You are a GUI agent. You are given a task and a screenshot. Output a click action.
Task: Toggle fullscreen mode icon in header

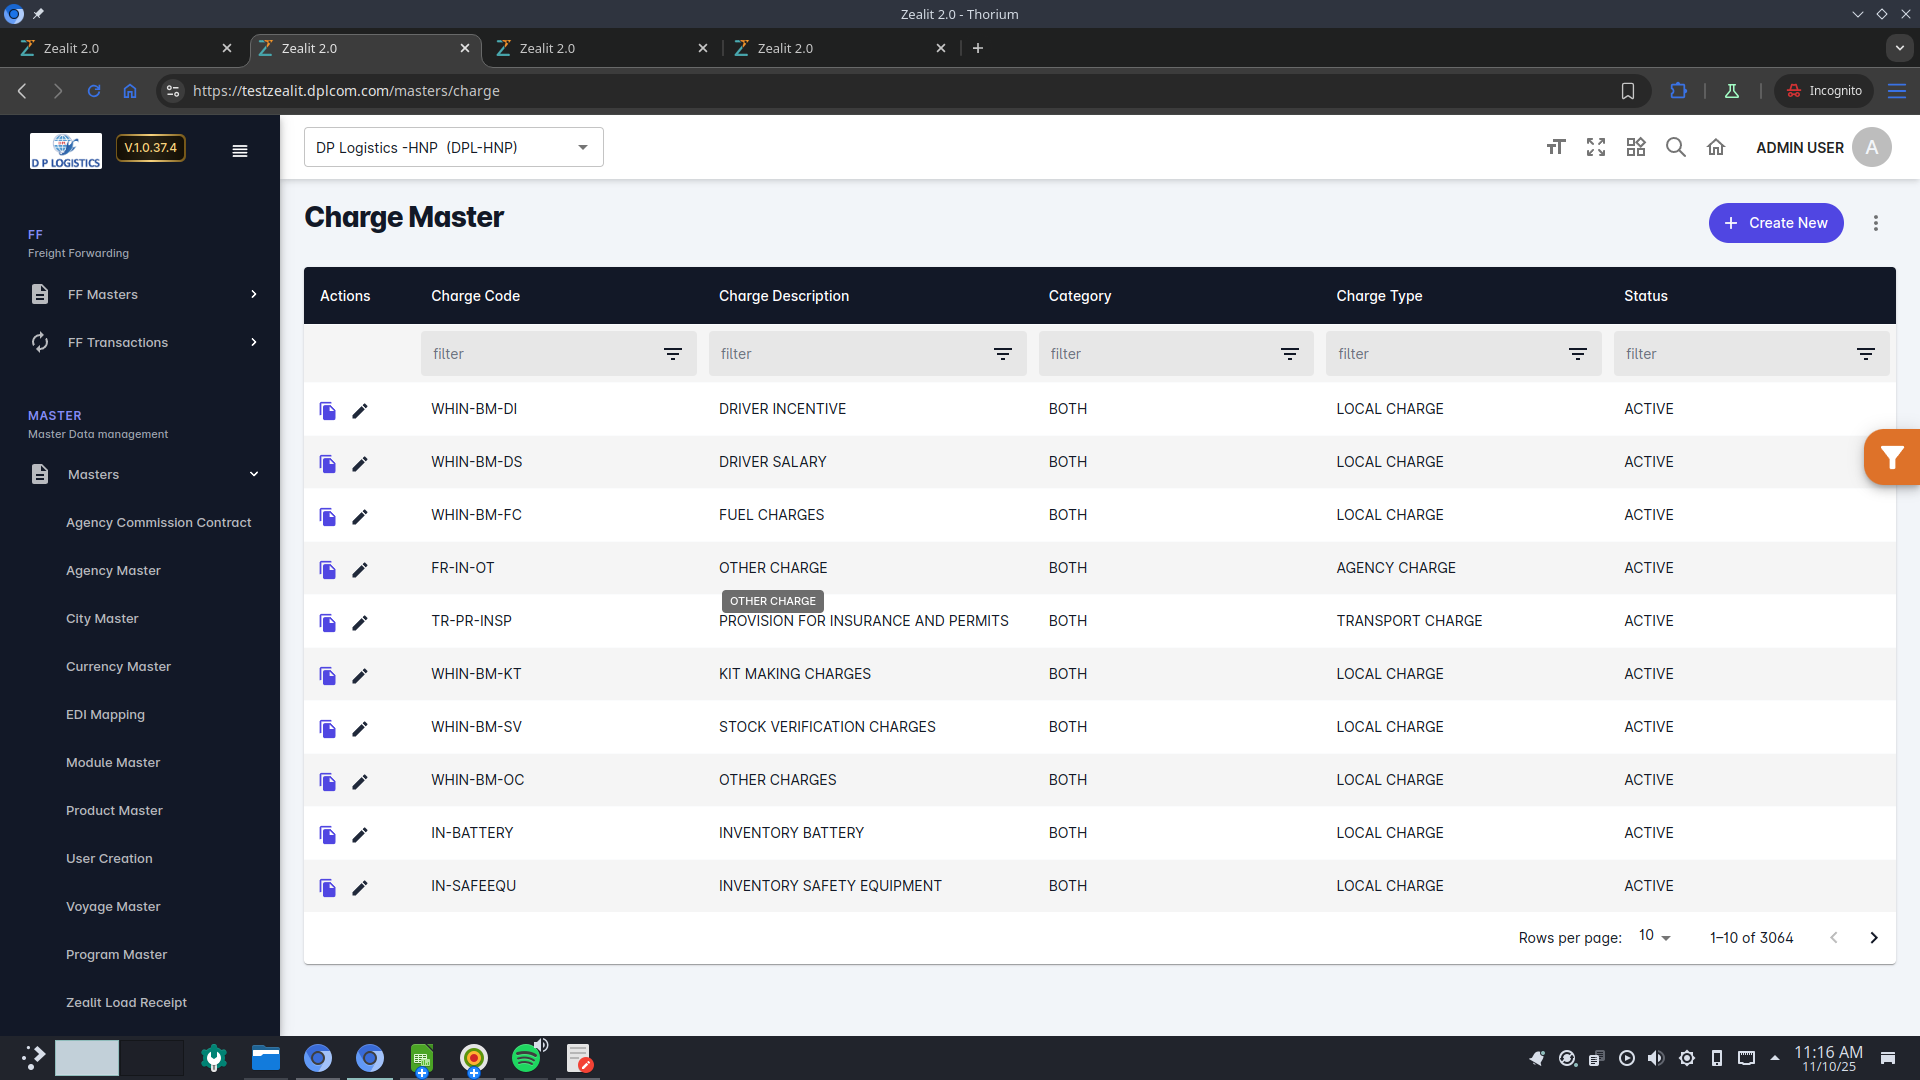(1596, 148)
